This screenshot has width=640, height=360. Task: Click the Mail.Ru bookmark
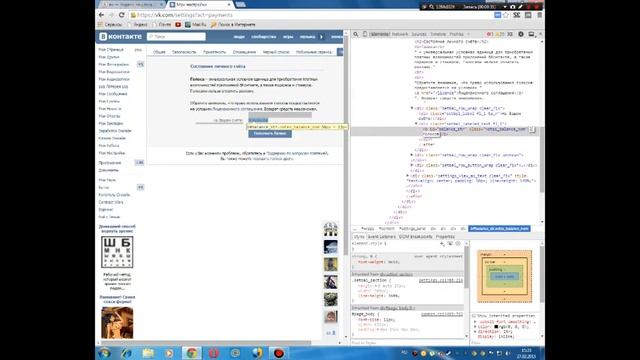pos(196,24)
